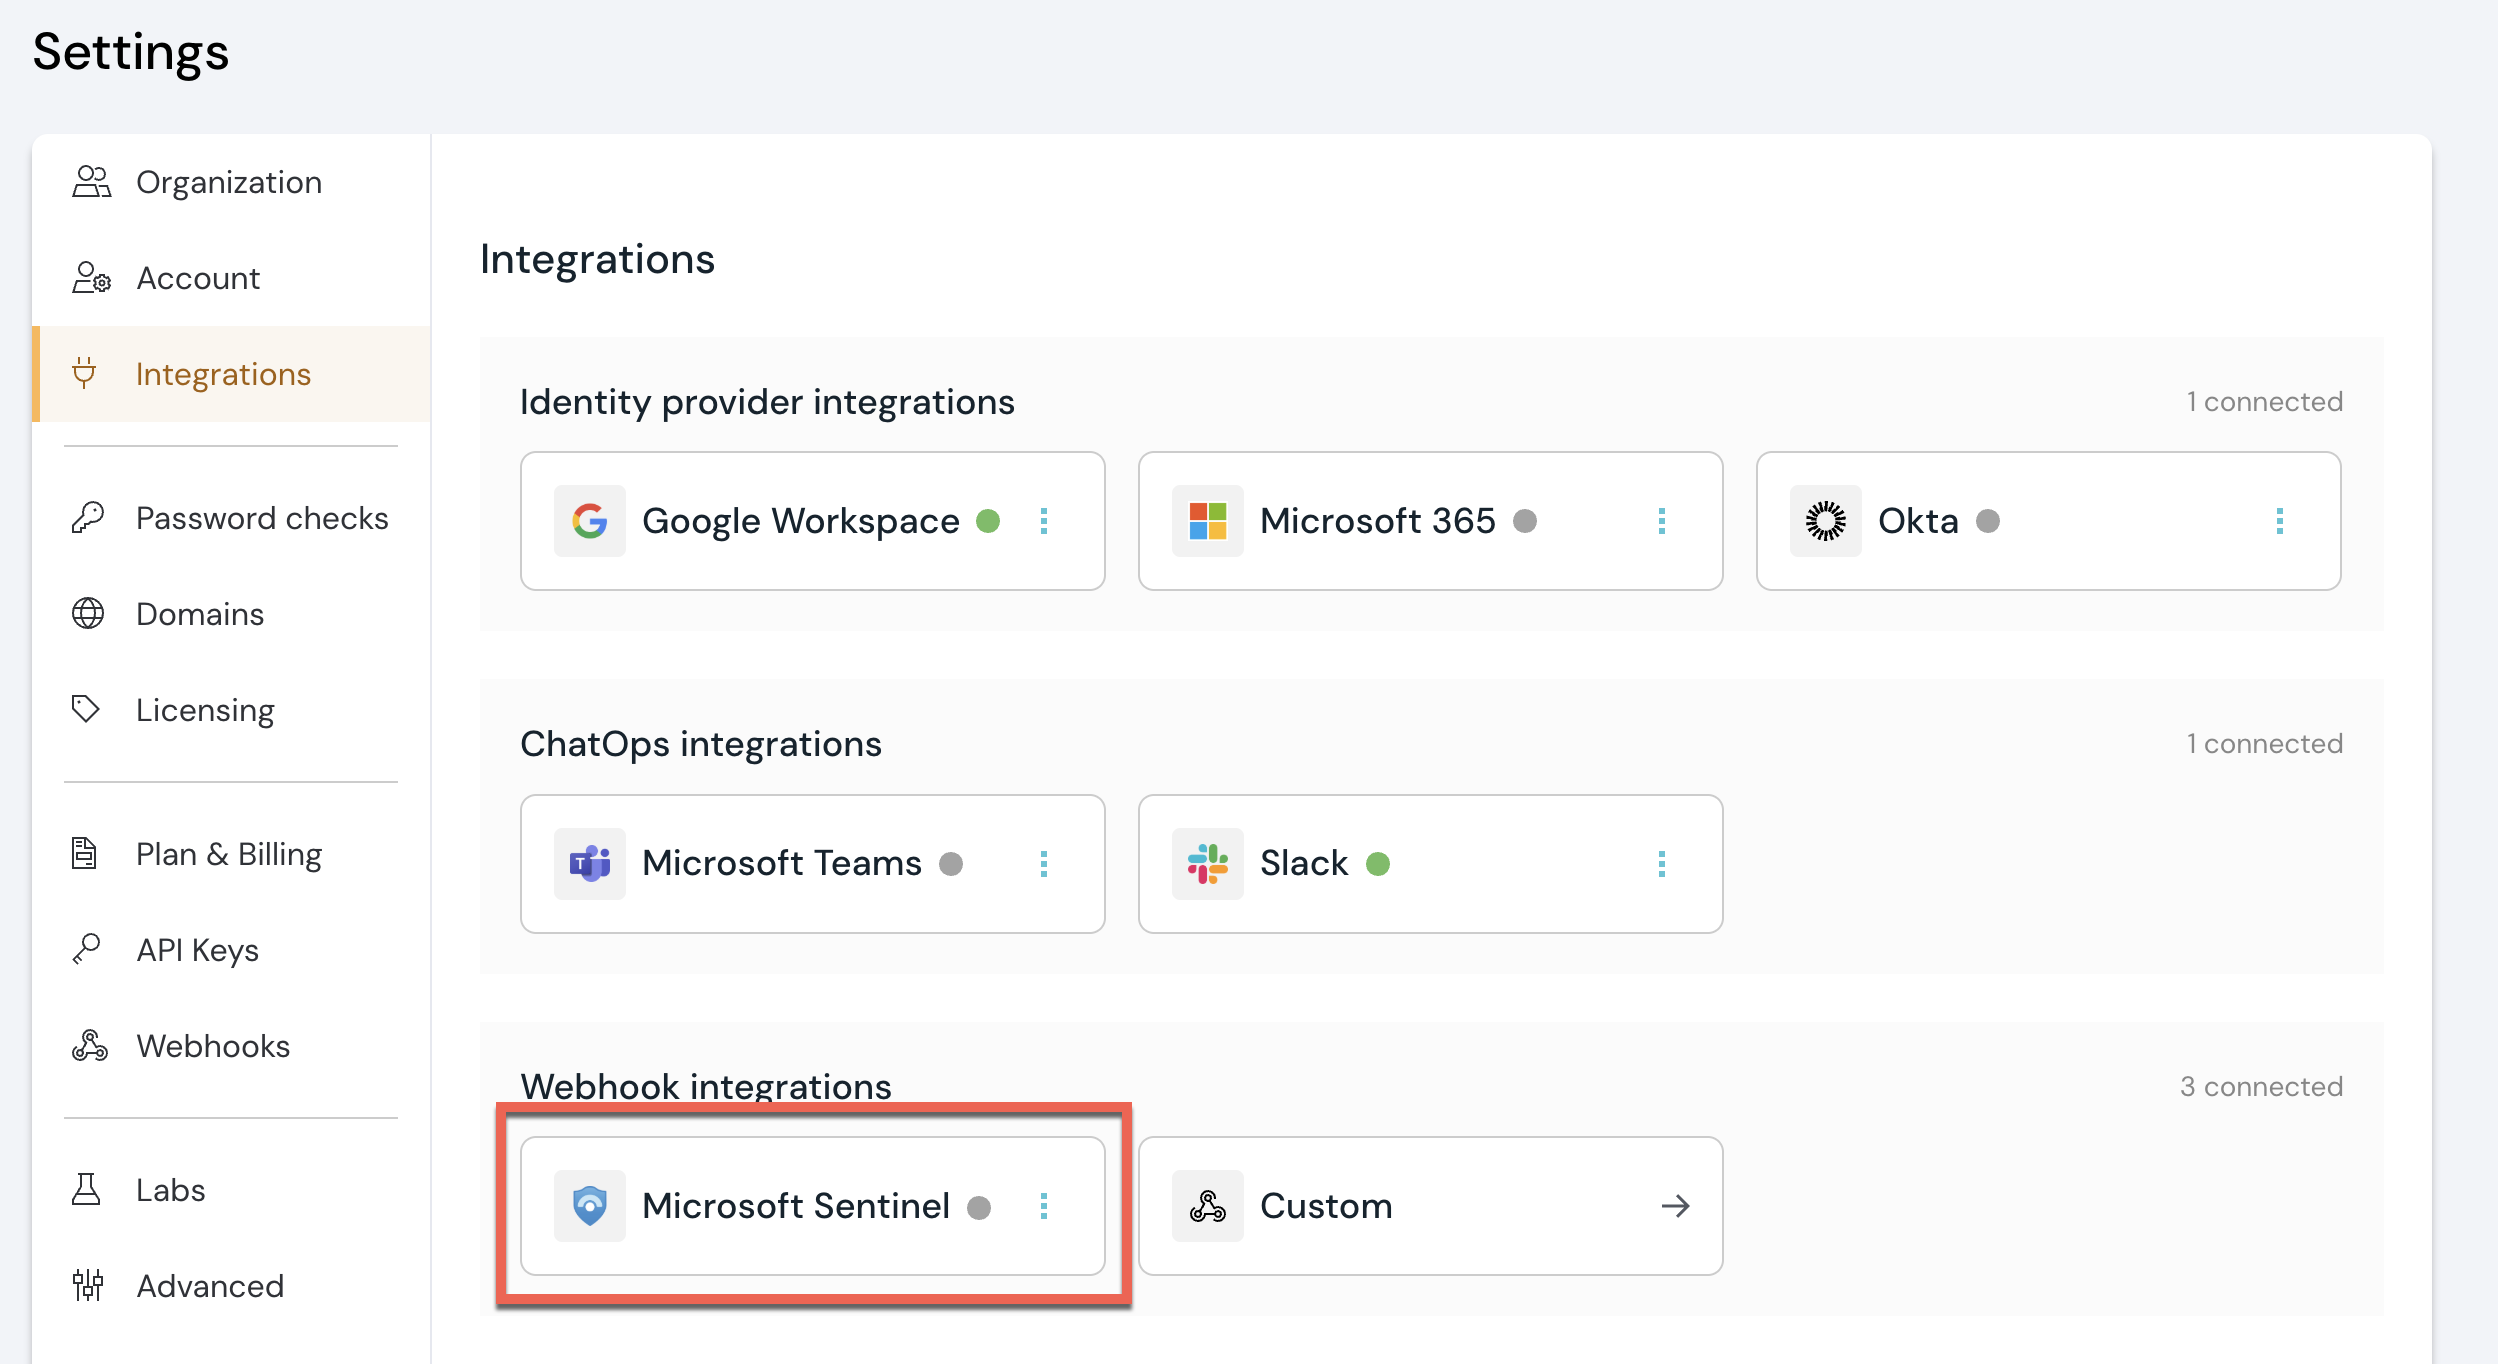Screen dimensions: 2498x1364
Task: Open the Custom webhook arrow link
Action: tap(1676, 1206)
